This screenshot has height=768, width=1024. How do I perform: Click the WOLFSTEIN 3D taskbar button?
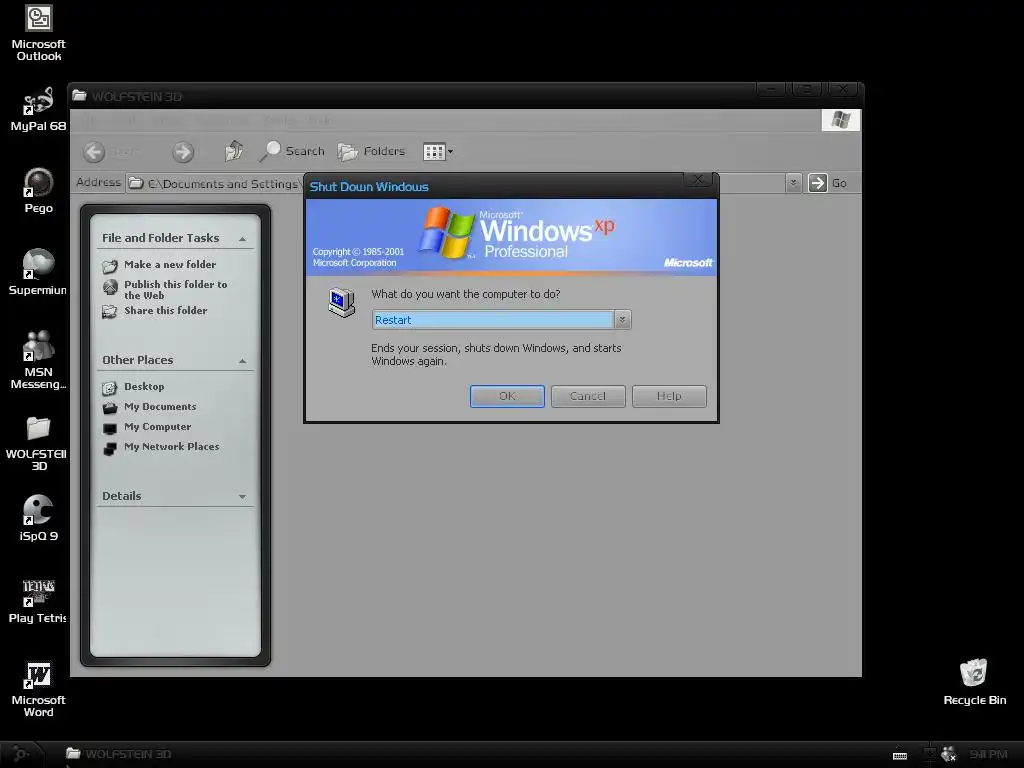pyautogui.click(x=119, y=754)
